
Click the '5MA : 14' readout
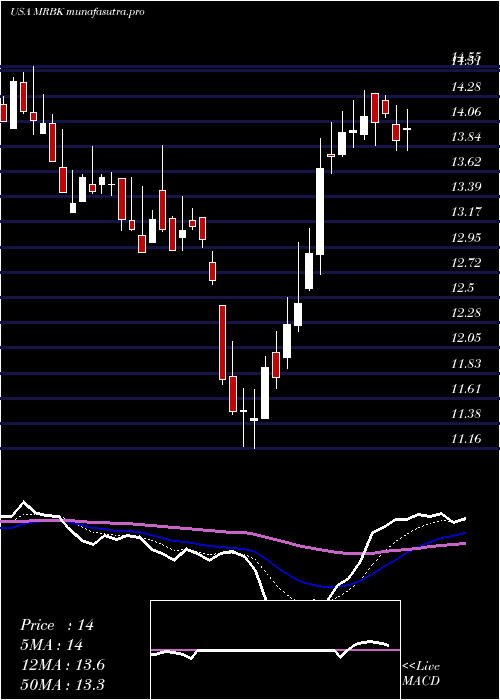51,645
